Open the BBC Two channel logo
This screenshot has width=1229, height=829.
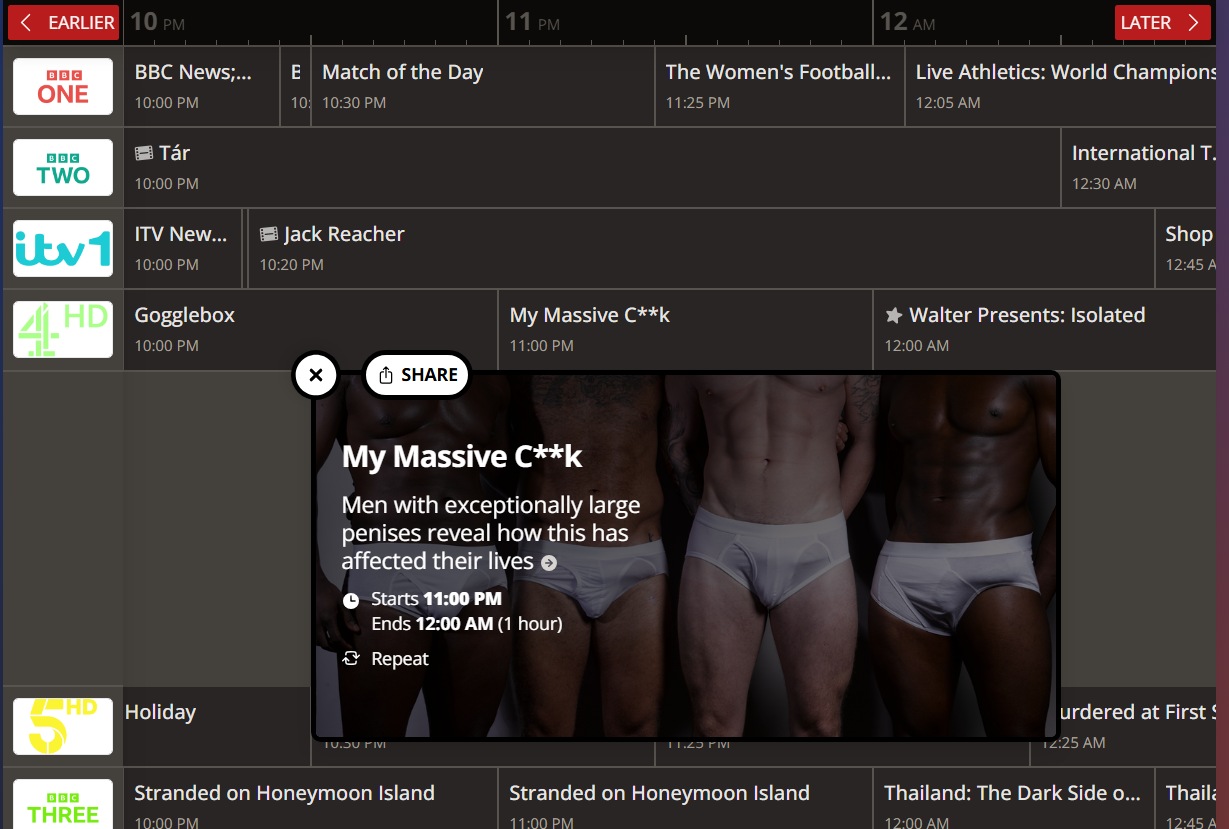(x=63, y=167)
